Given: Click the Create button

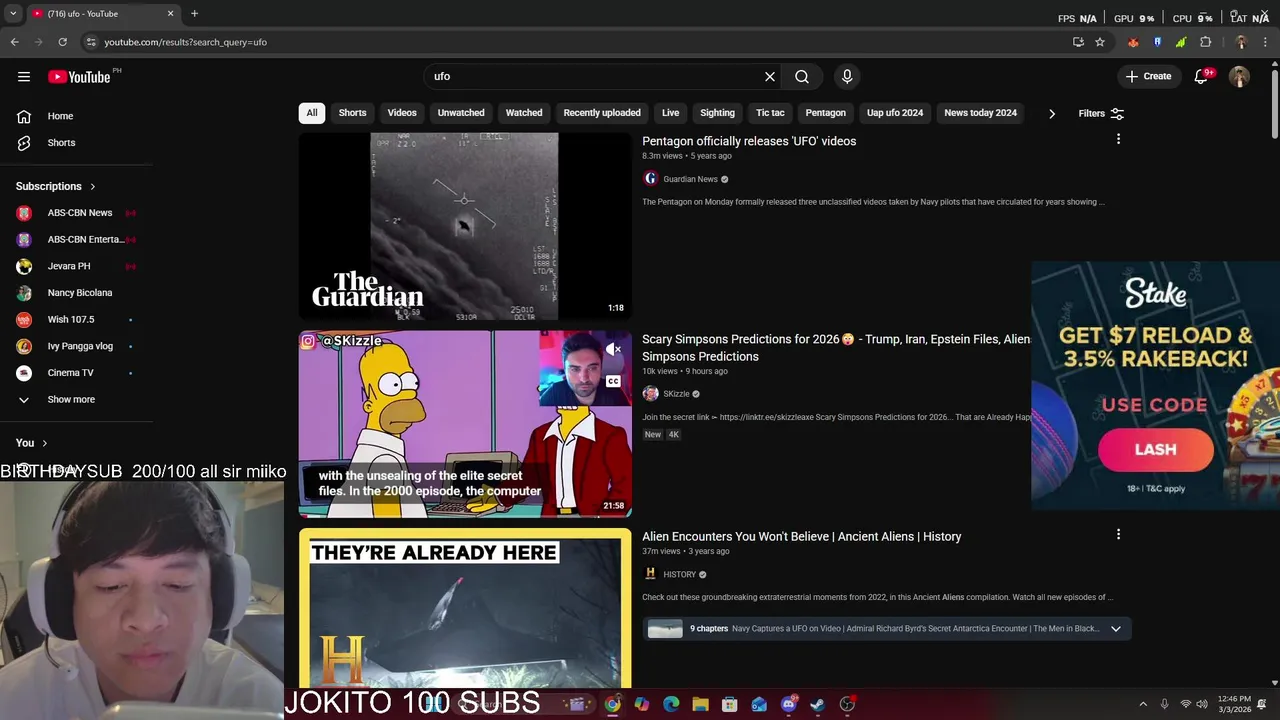Looking at the screenshot, I should click(1148, 77).
